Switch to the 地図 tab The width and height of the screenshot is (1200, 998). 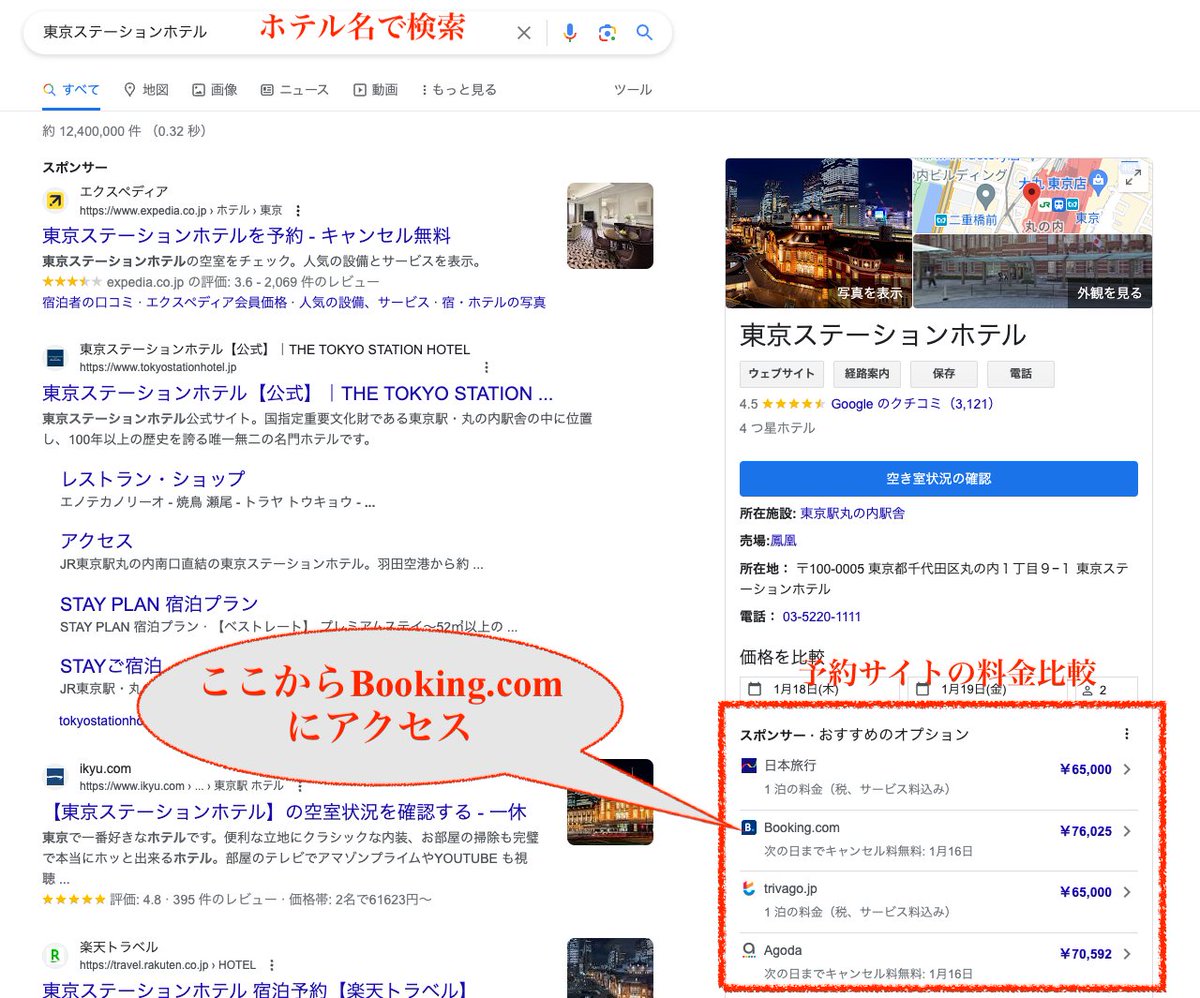146,89
